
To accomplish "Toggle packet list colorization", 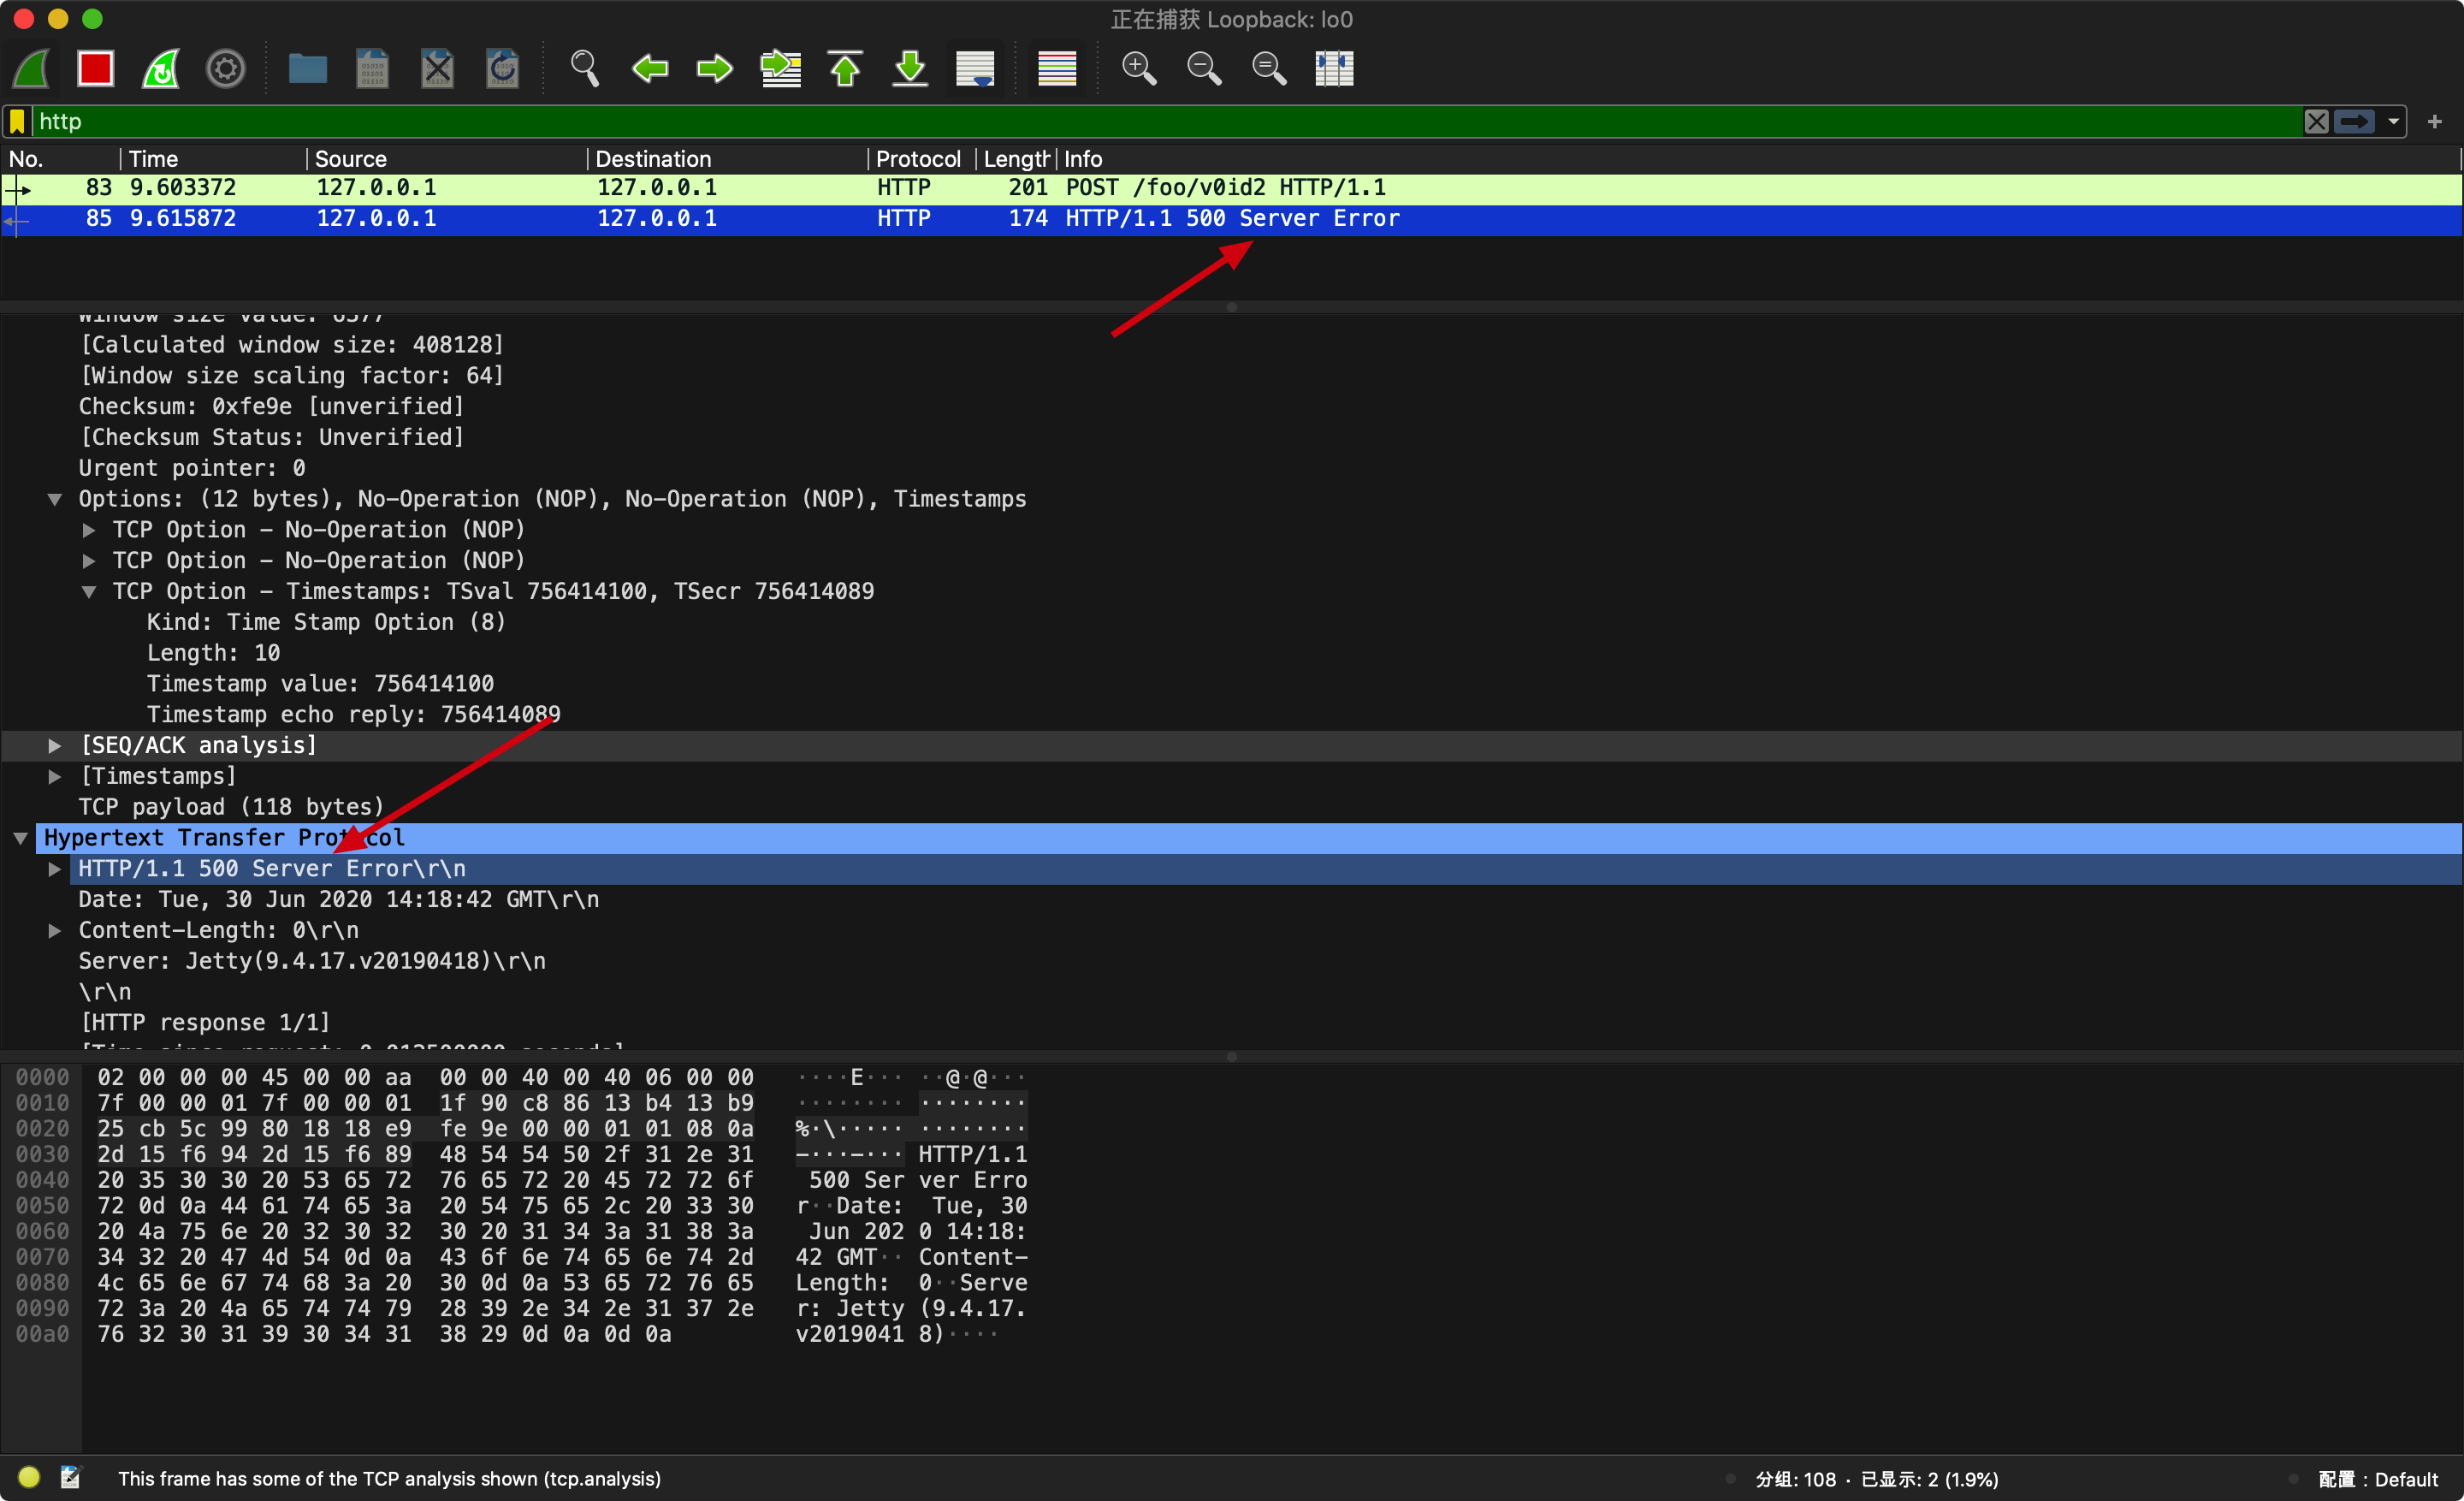I will tap(1057, 69).
